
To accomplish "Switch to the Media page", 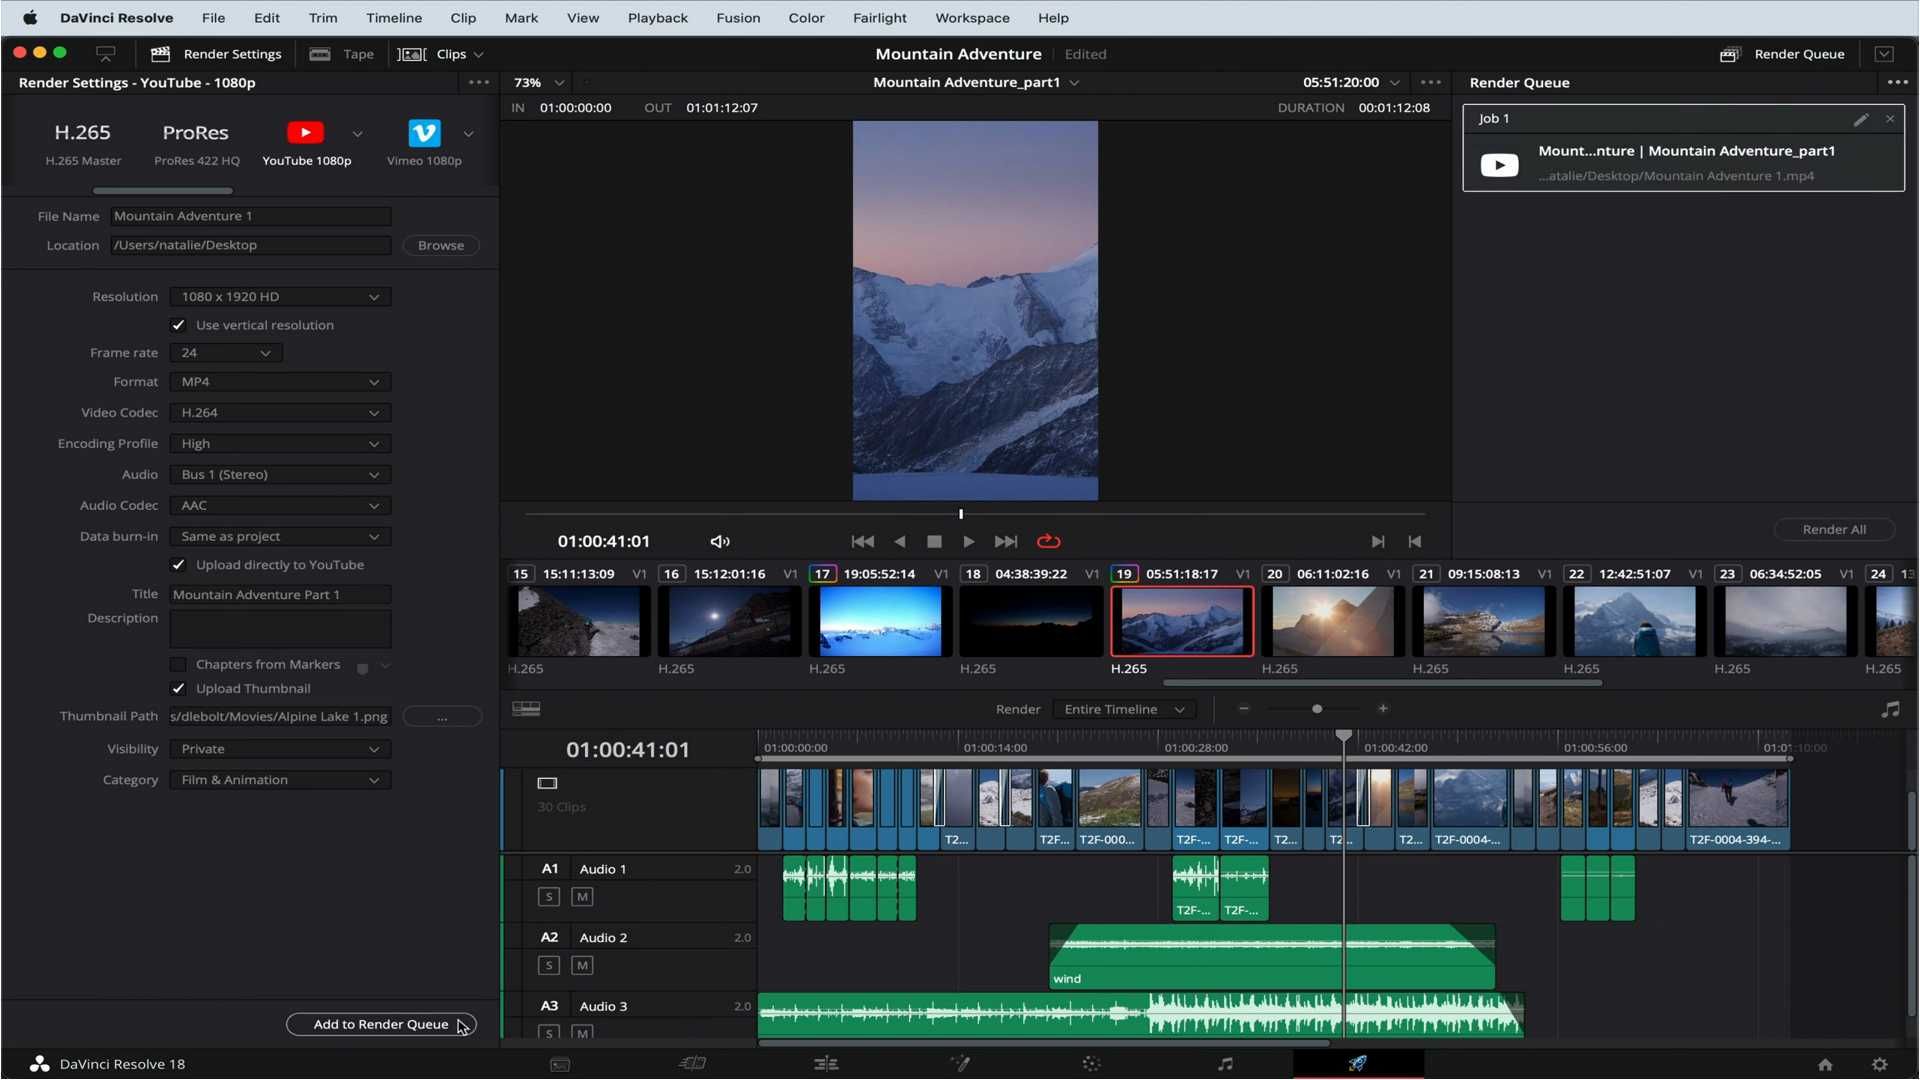I will (x=560, y=1063).
